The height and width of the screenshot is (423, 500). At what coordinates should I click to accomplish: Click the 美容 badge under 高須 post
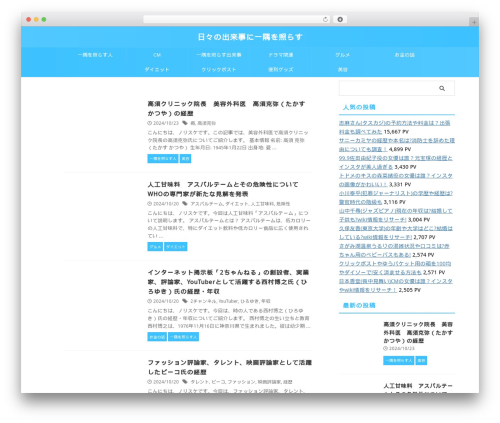coord(185,159)
